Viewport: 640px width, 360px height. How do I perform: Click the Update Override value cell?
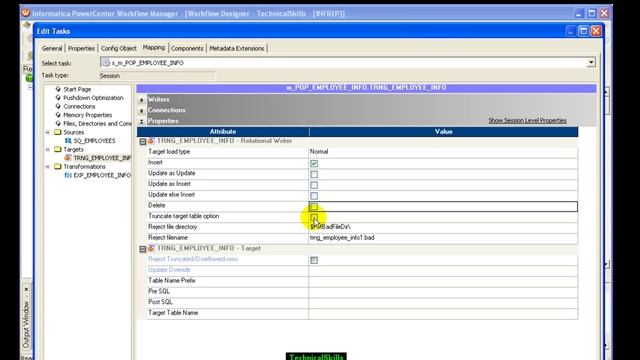pyautogui.click(x=443, y=270)
